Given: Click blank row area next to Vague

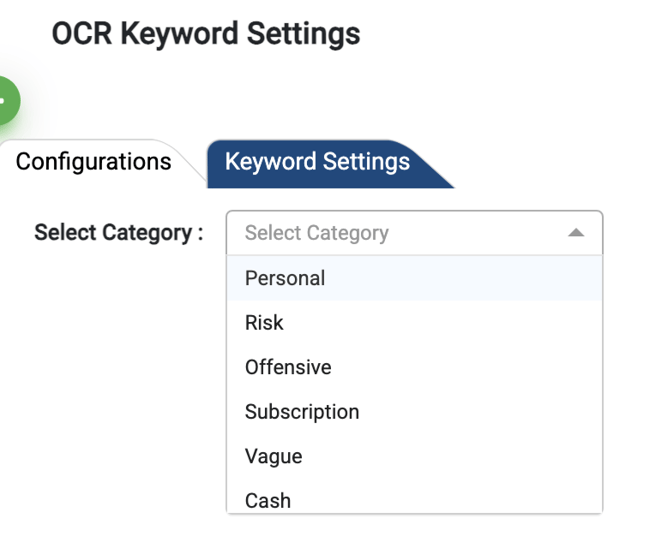Looking at the screenshot, I should coord(450,456).
